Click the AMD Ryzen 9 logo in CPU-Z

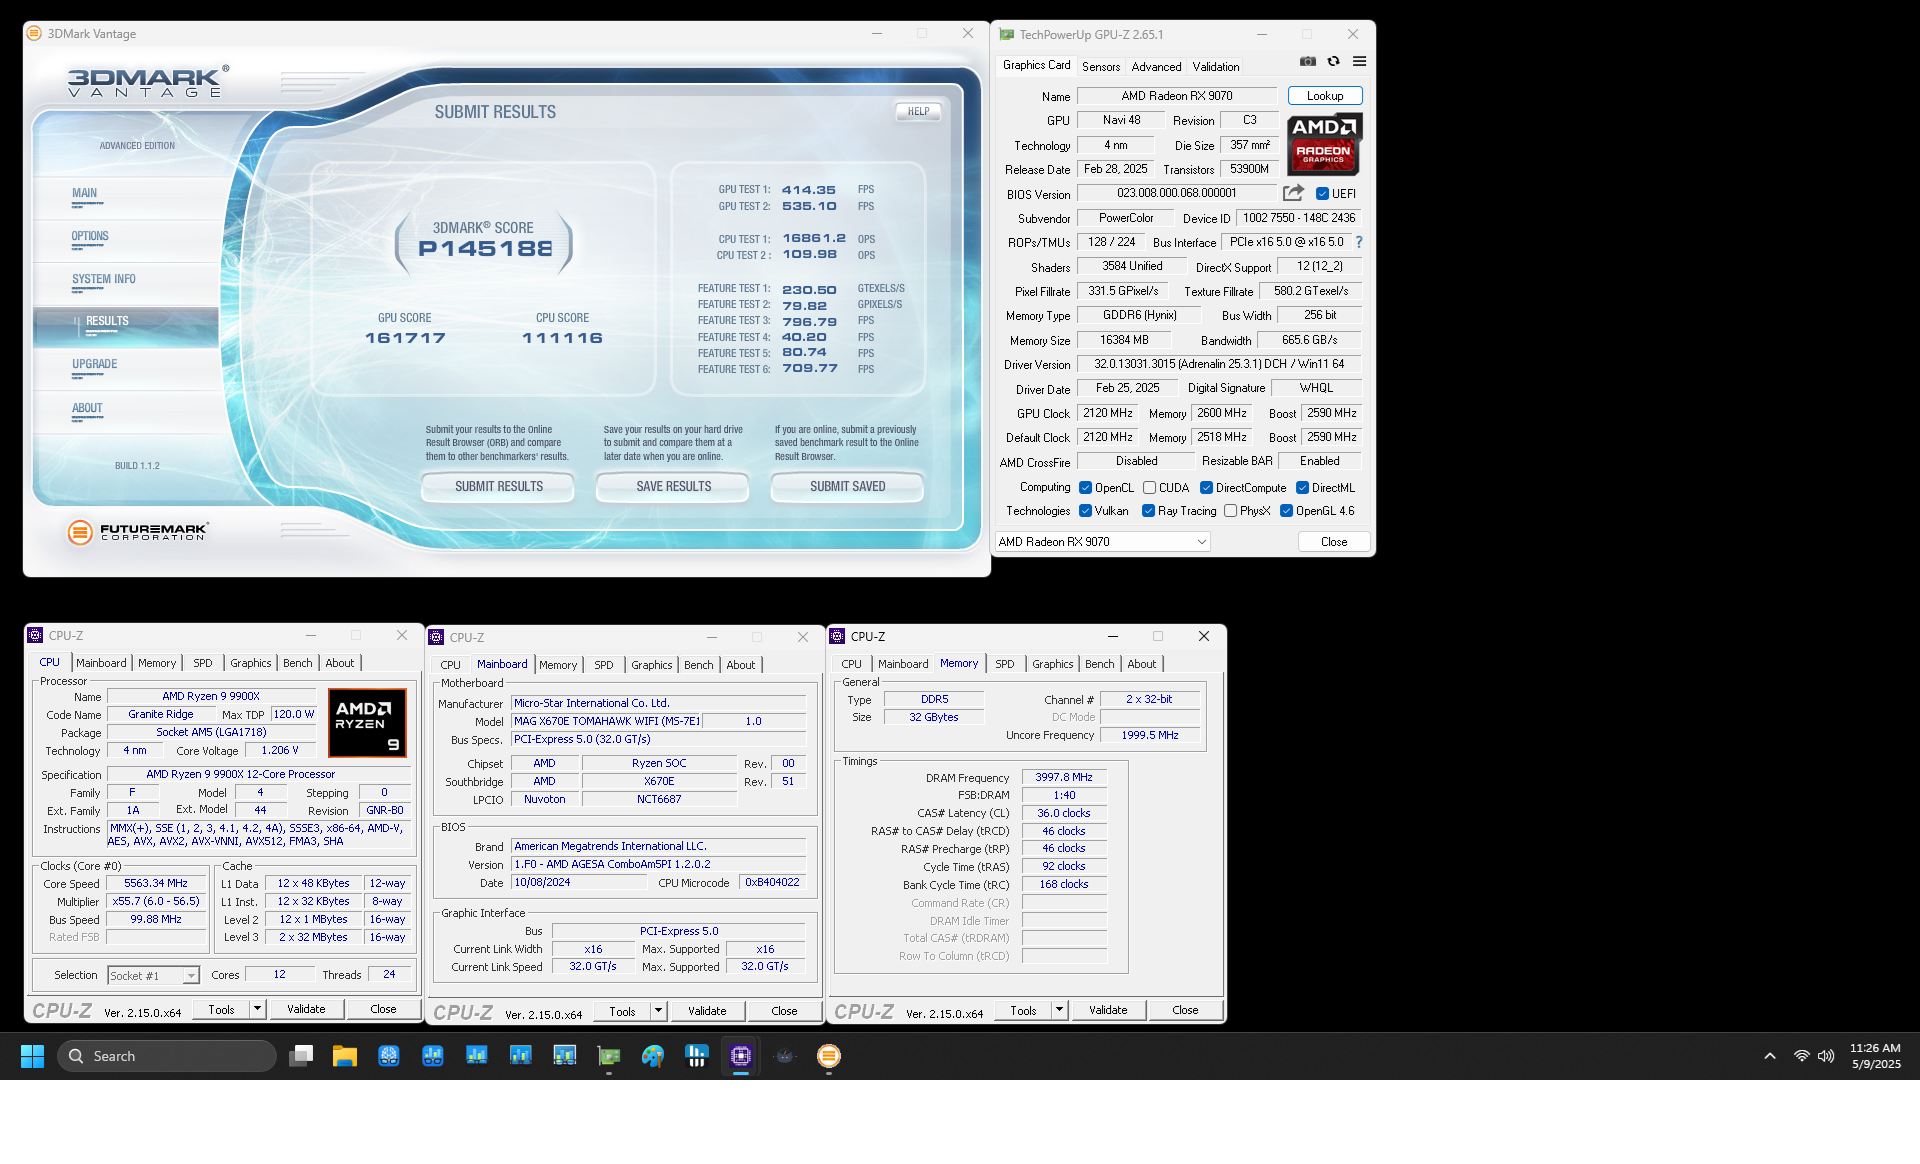[367, 723]
